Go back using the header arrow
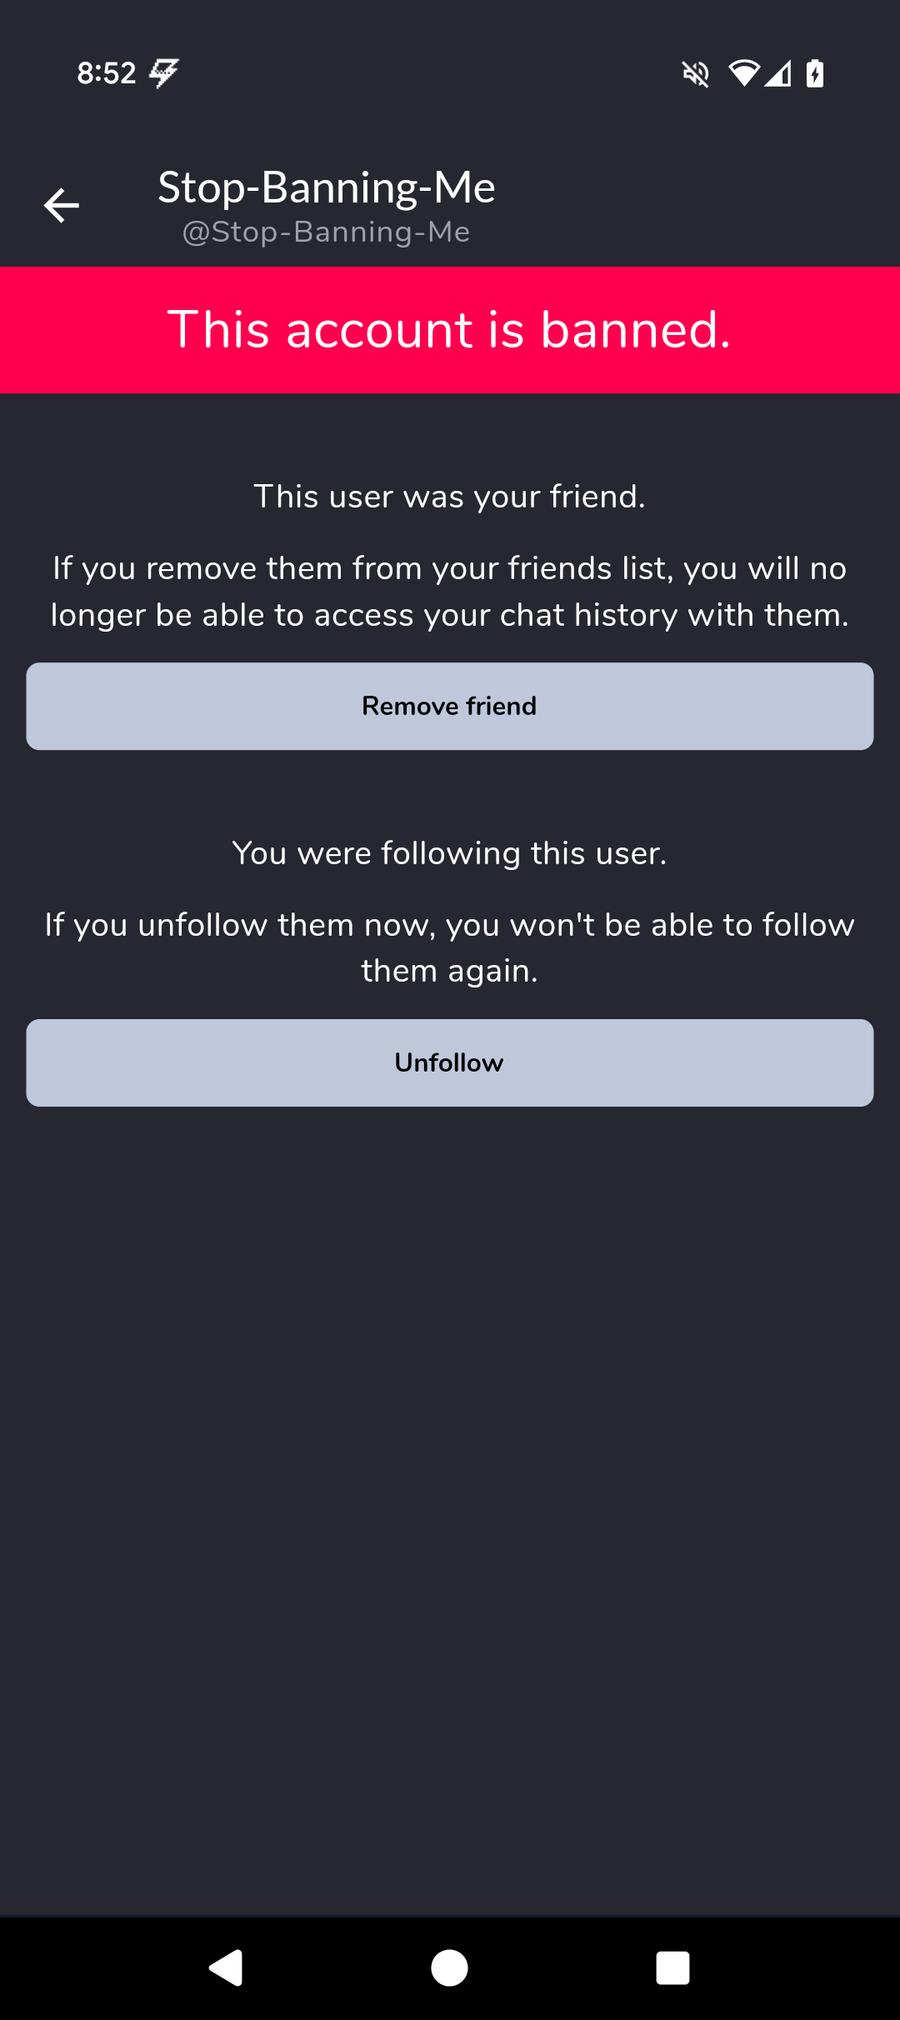The width and height of the screenshot is (900, 2020). coord(61,205)
